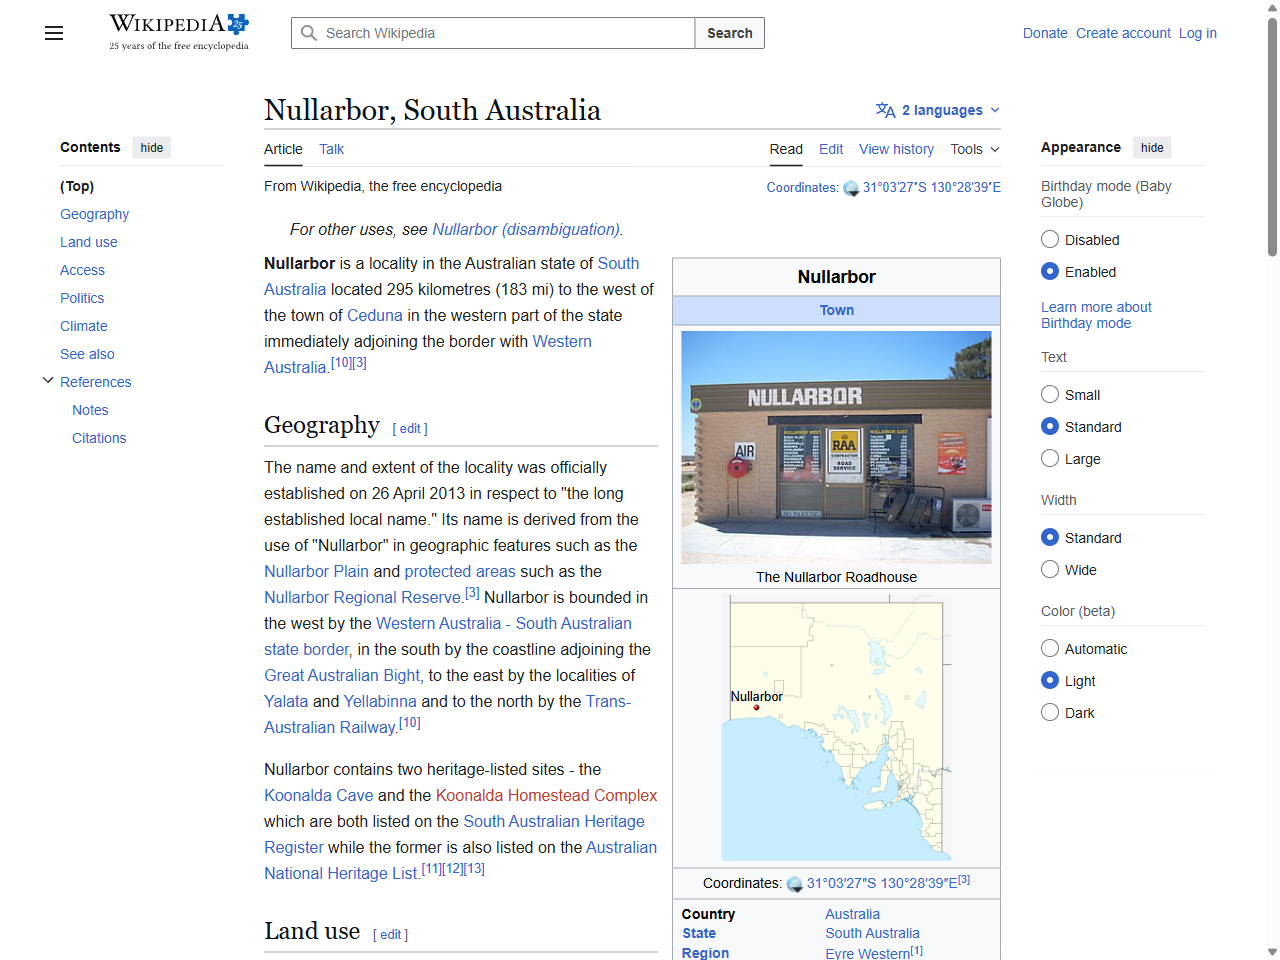Open Nullarbor Plain link
The image size is (1280, 960).
coord(316,571)
